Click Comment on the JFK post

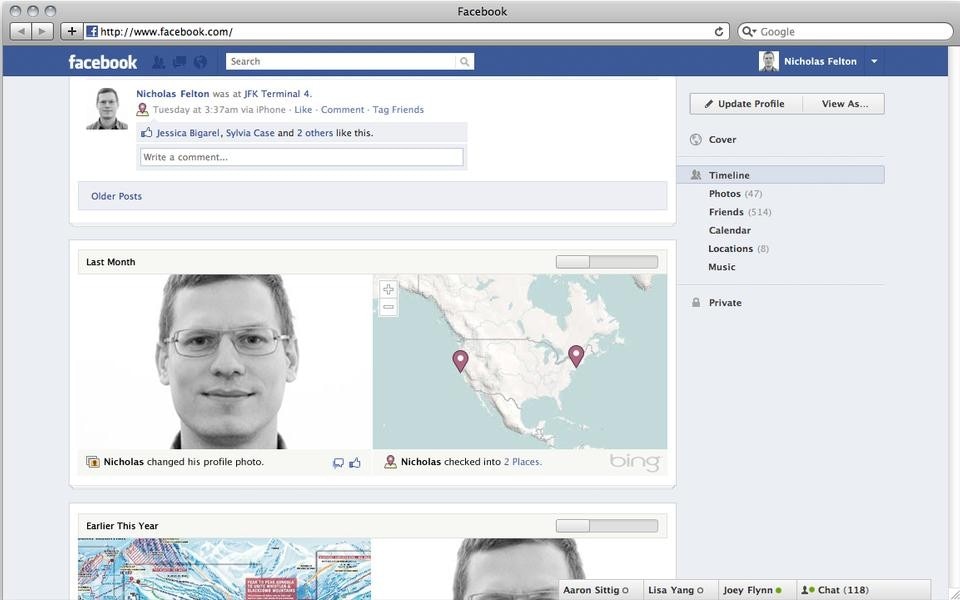click(342, 110)
